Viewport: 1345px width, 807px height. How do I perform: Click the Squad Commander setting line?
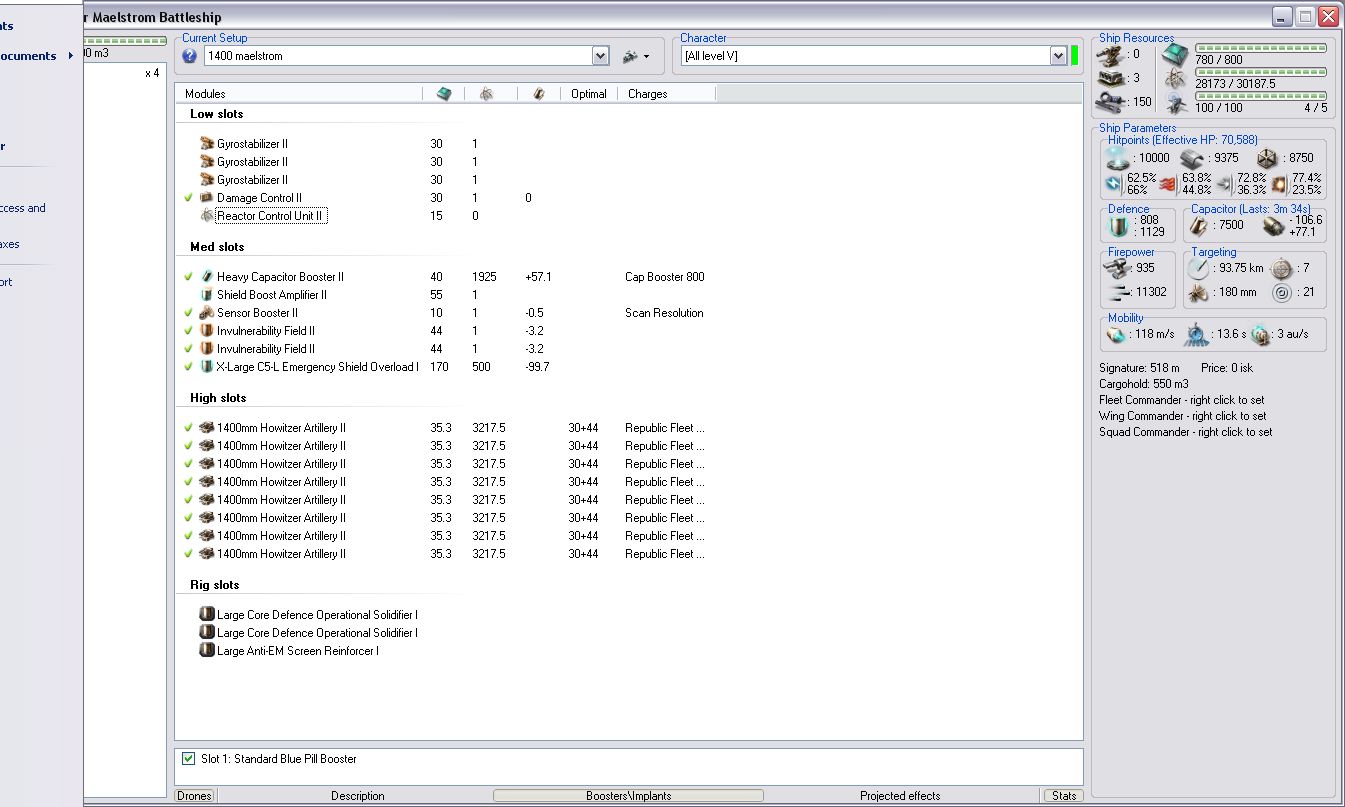[x=1186, y=432]
